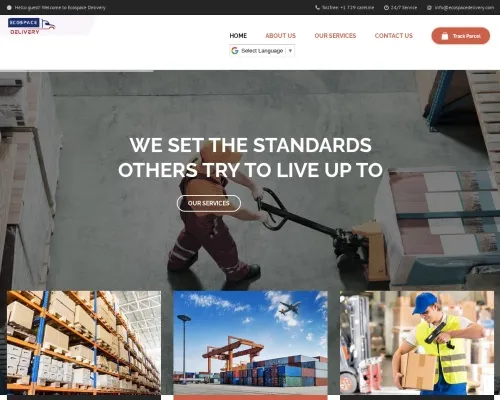Click the circle icon beside the Hello guest greeting
Image resolution: width=500 pixels, height=400 pixels.
[x=9, y=7]
